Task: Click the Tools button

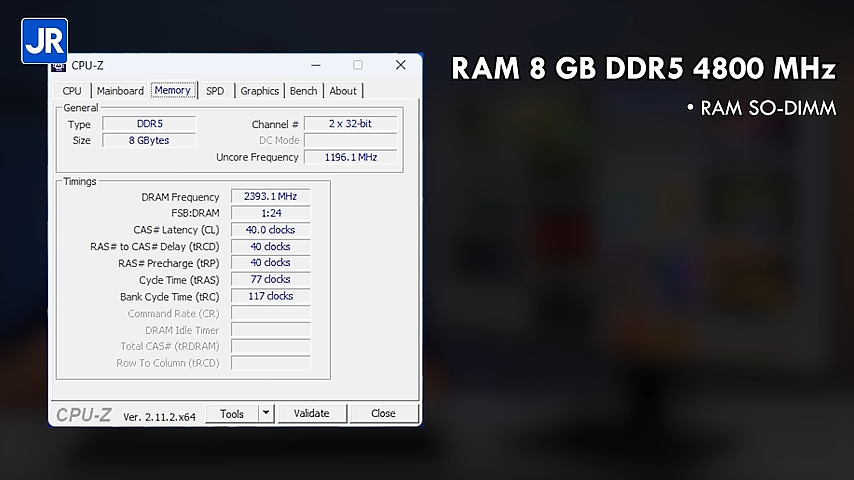Action: click(x=232, y=414)
